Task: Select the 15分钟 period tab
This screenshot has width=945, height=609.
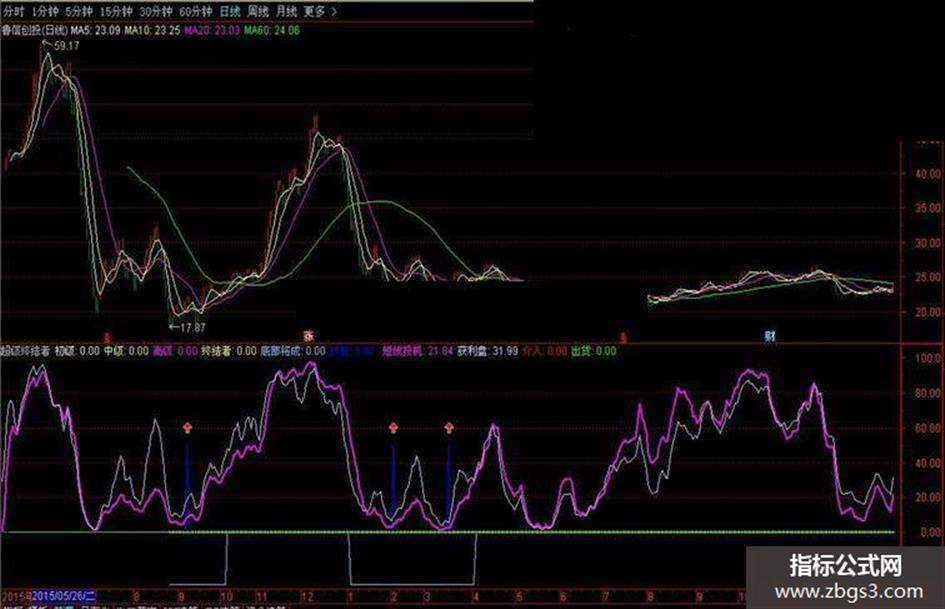Action: click(x=116, y=11)
